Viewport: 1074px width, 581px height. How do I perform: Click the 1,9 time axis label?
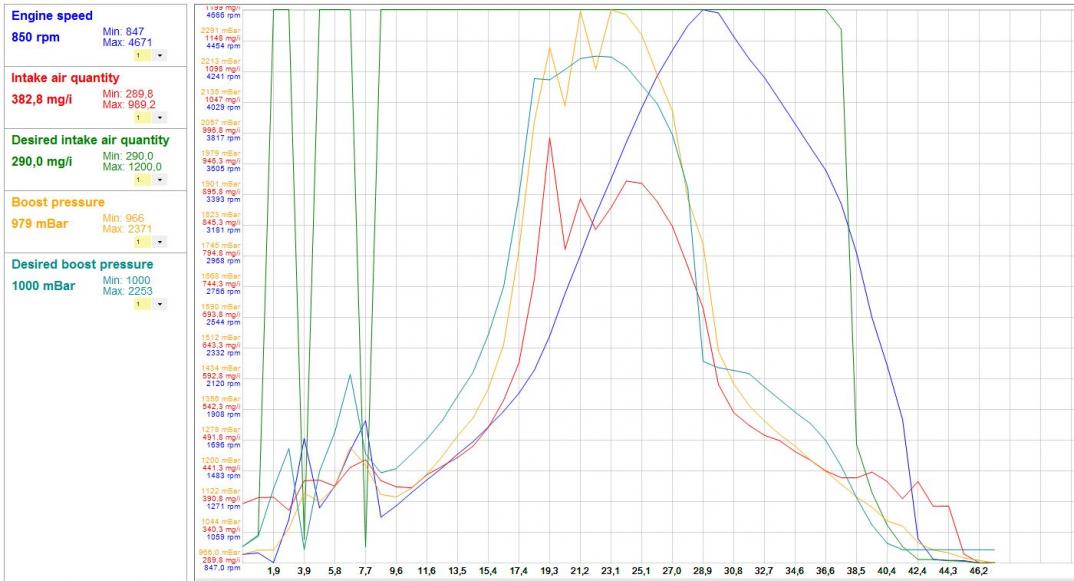pyautogui.click(x=273, y=571)
